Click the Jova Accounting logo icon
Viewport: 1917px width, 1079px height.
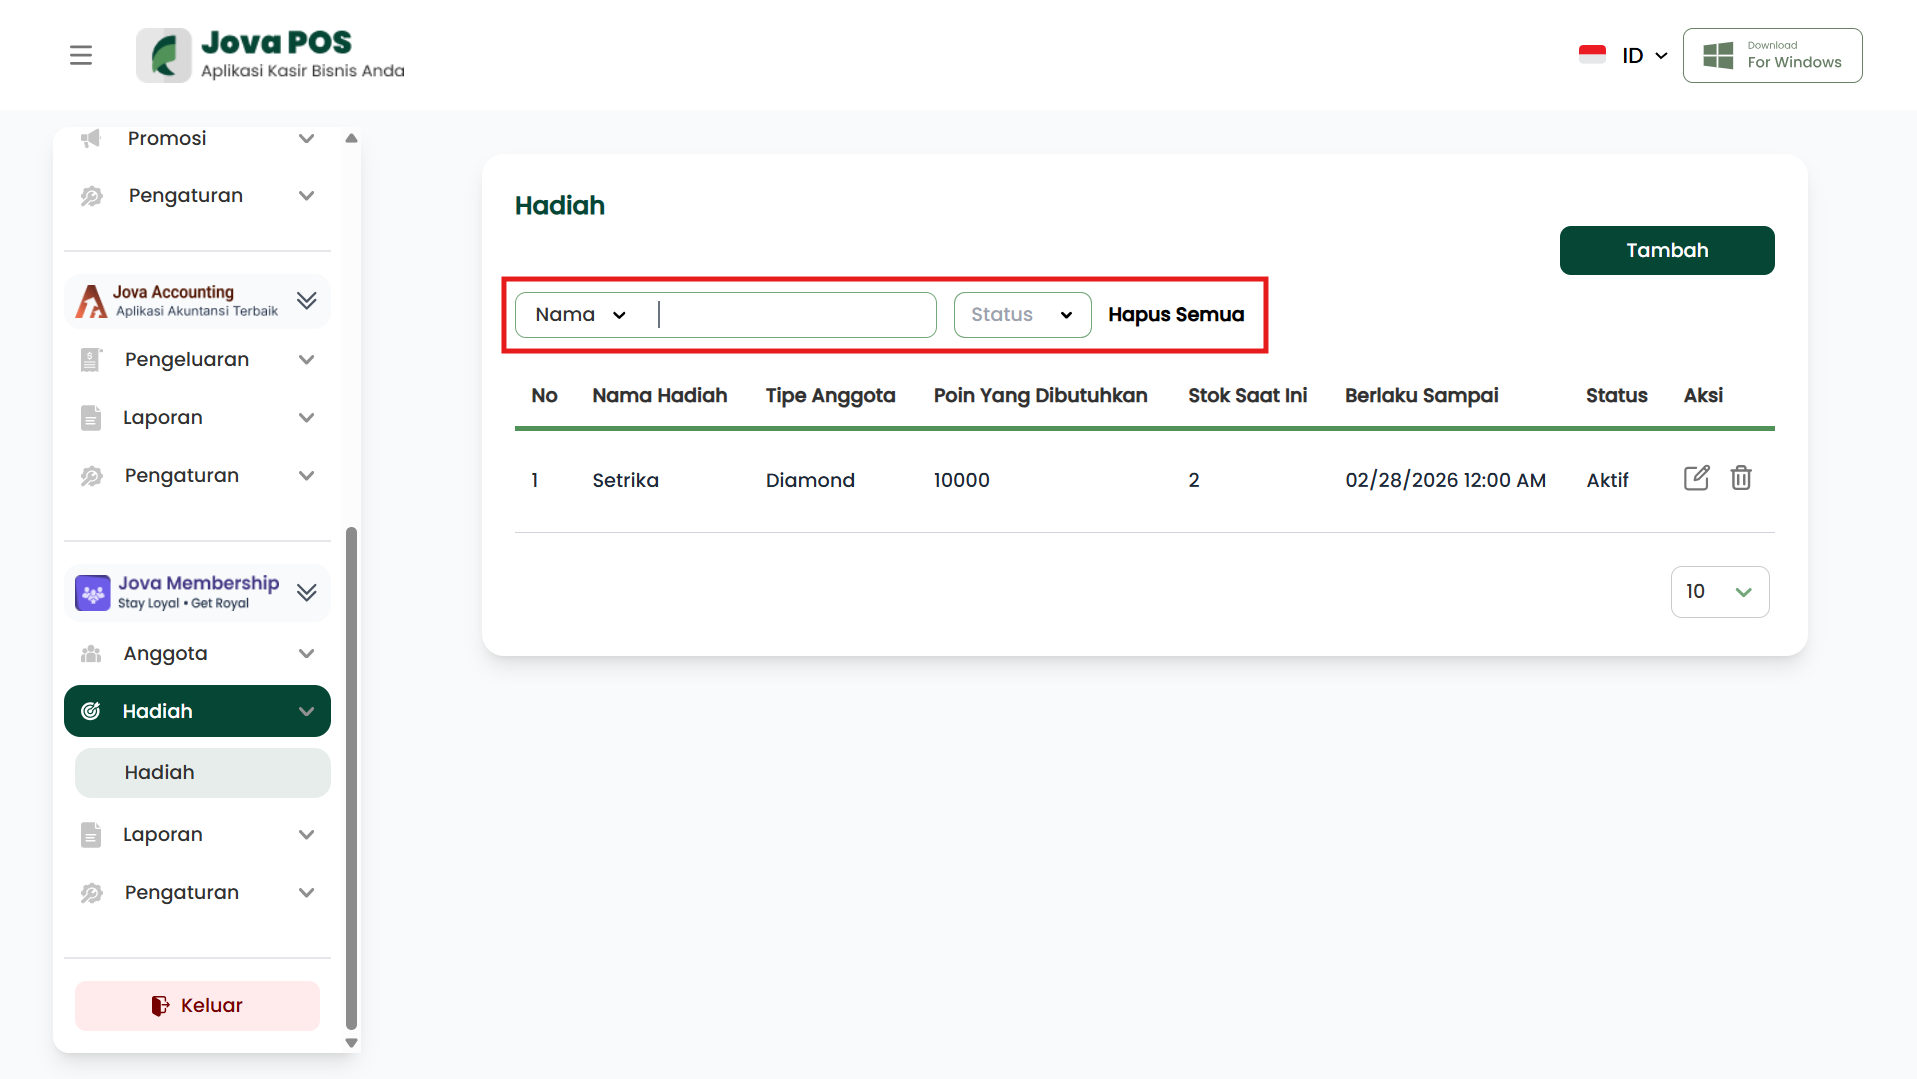[x=92, y=301]
